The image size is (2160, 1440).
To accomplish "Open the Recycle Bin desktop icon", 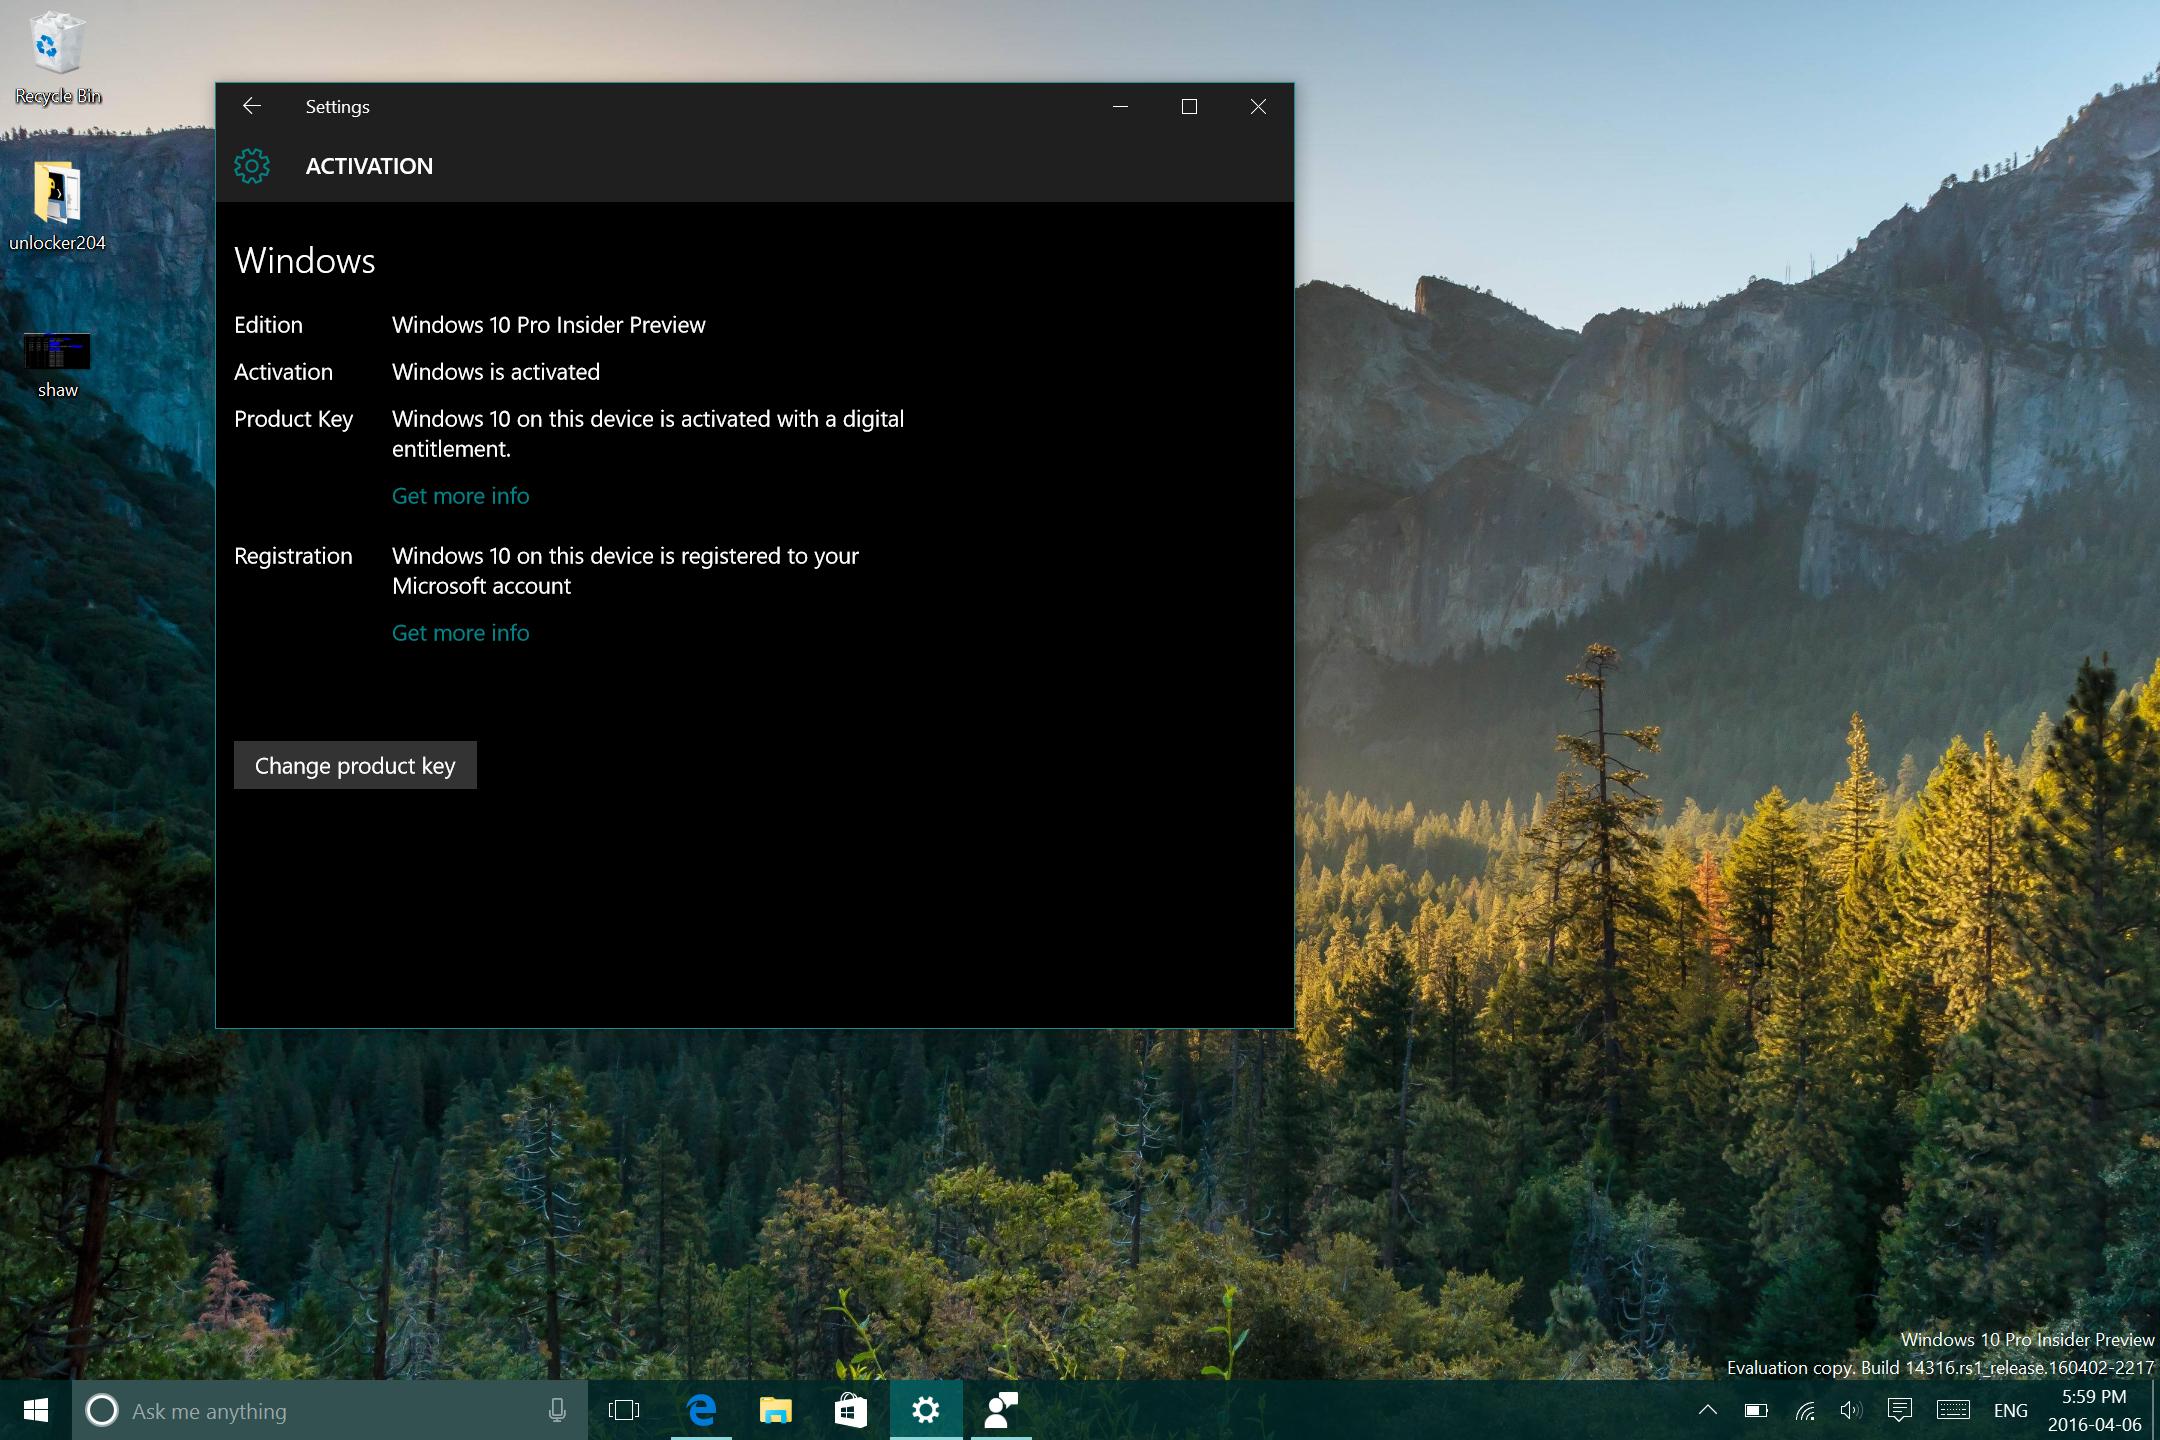I will coord(57,58).
